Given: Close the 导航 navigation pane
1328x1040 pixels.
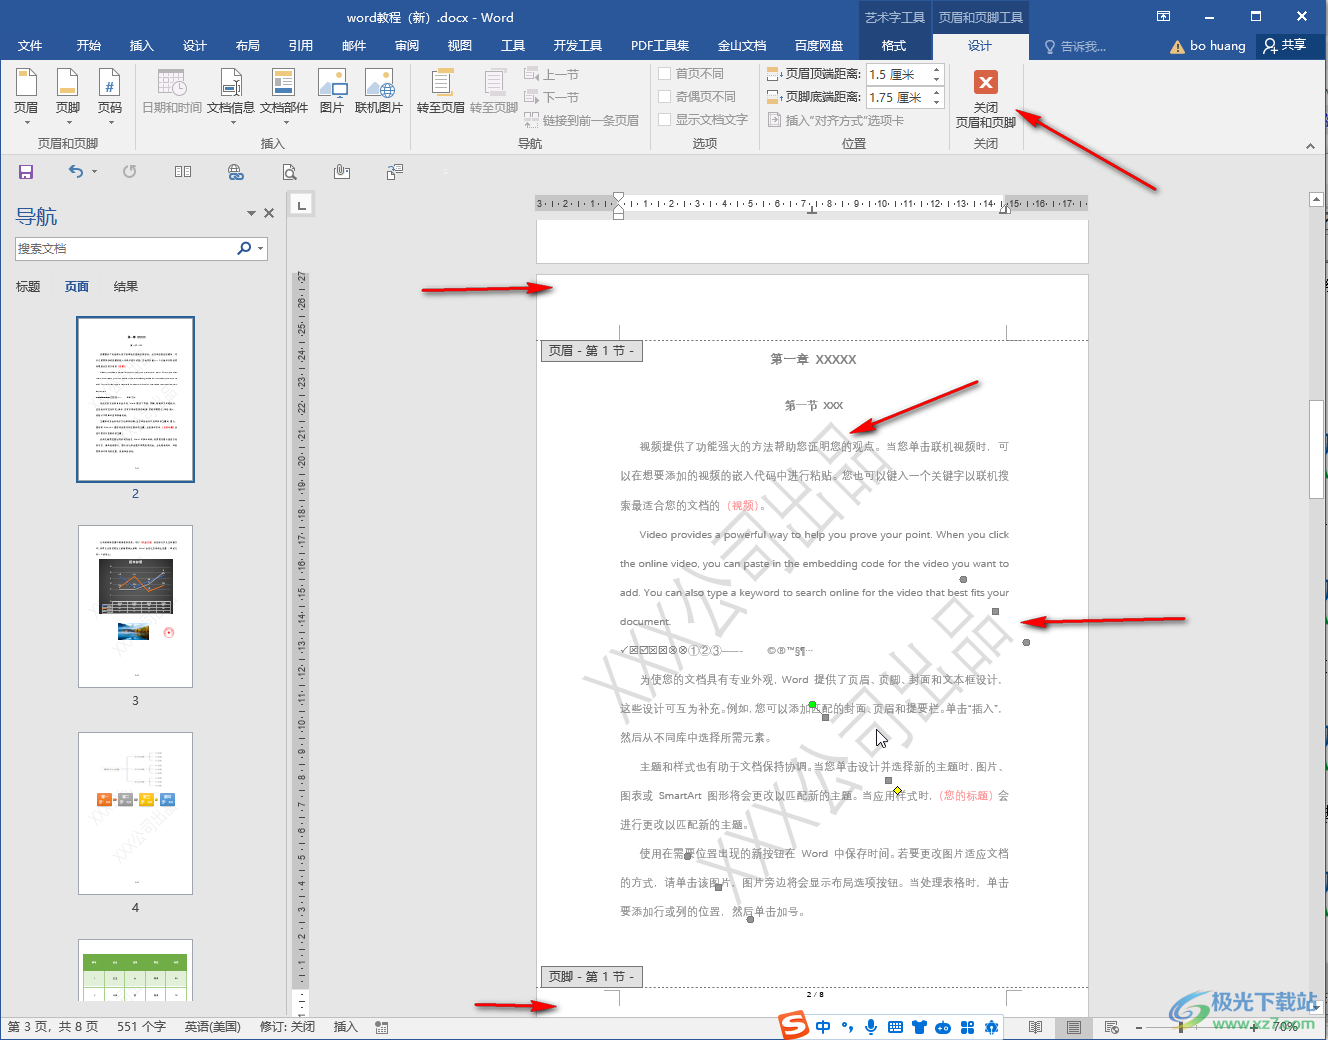Looking at the screenshot, I should pos(268,213).
